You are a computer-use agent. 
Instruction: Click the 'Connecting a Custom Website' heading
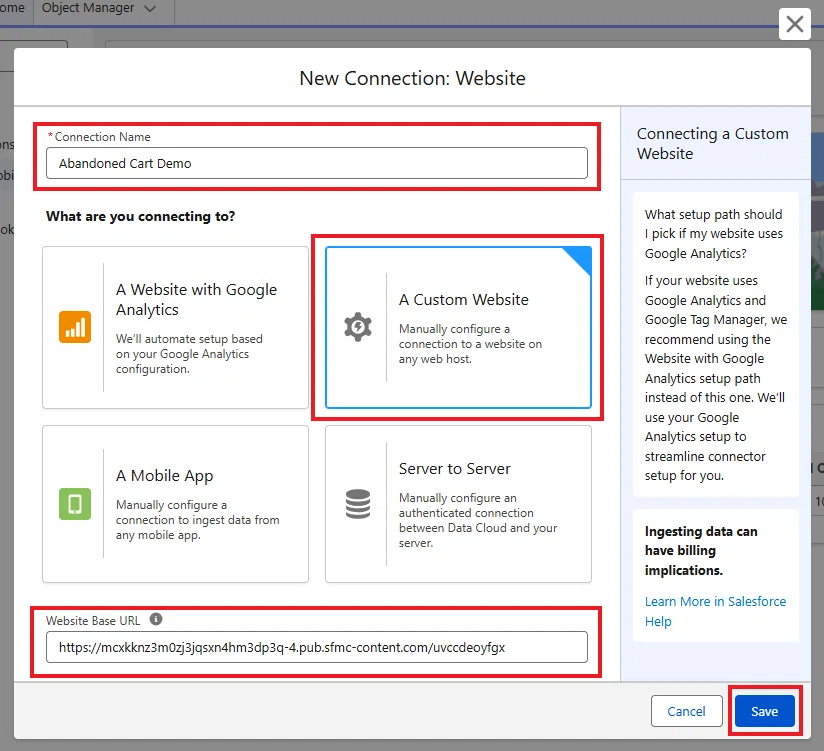pos(713,143)
